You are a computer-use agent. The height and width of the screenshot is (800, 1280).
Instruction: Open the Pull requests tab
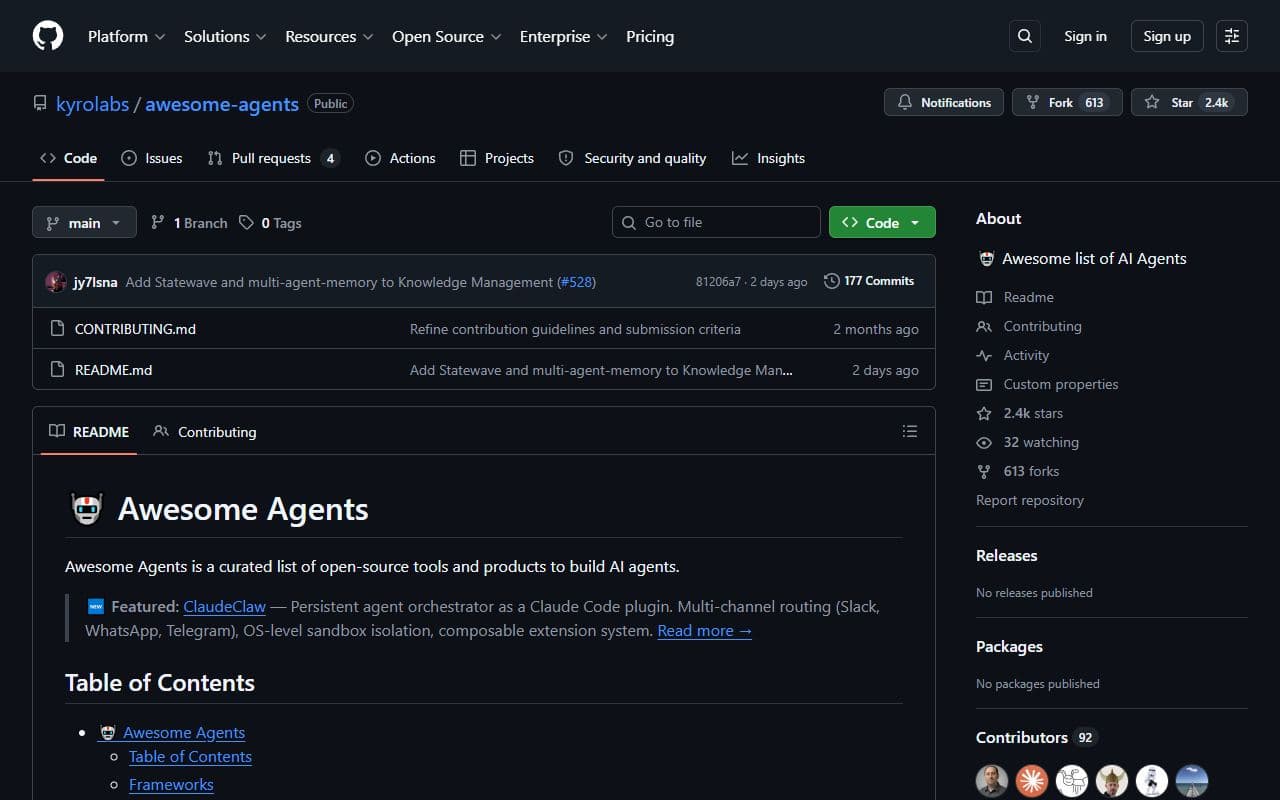click(x=273, y=158)
